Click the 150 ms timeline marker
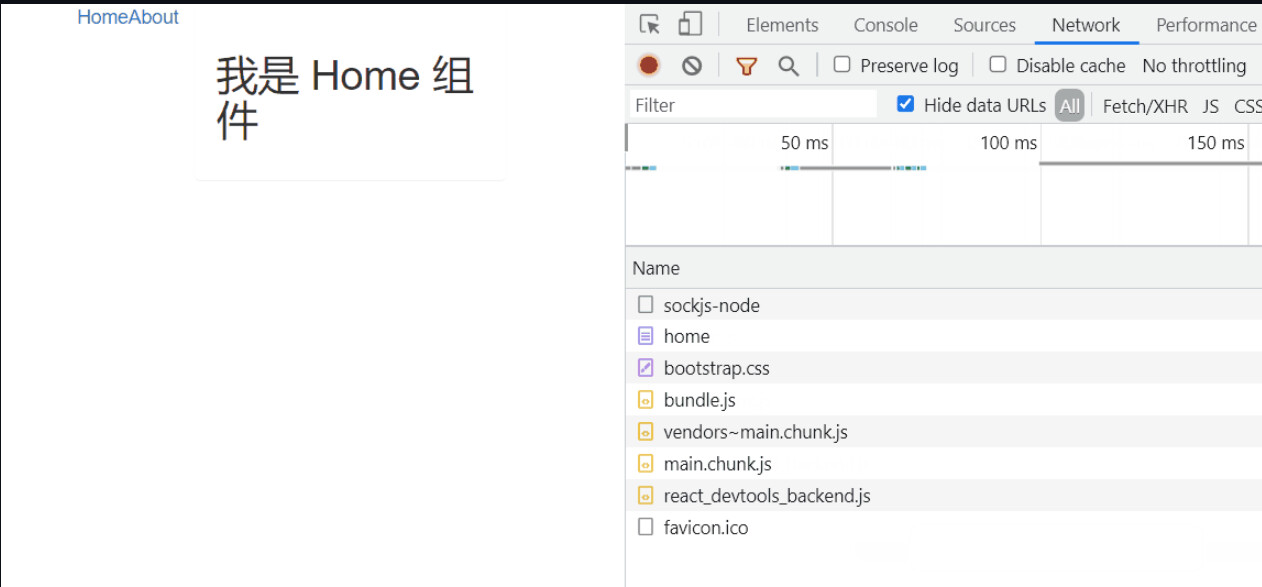1262x587 pixels. tap(1216, 143)
